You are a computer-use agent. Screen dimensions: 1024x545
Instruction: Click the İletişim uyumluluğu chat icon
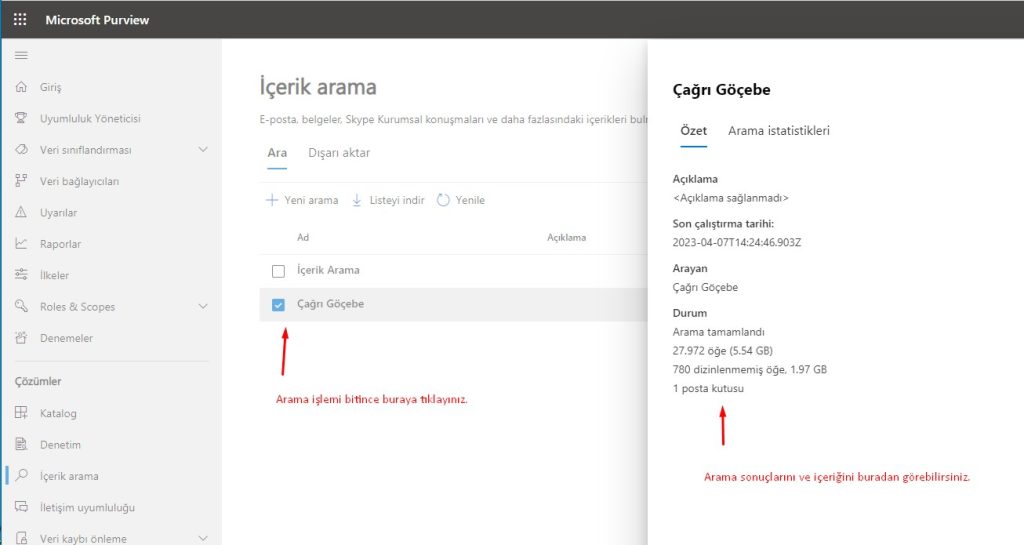point(21,506)
